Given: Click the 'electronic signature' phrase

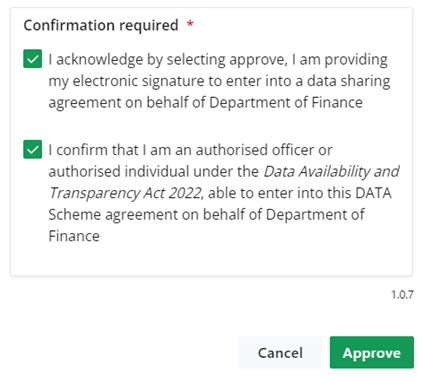Looking at the screenshot, I should (139, 81).
